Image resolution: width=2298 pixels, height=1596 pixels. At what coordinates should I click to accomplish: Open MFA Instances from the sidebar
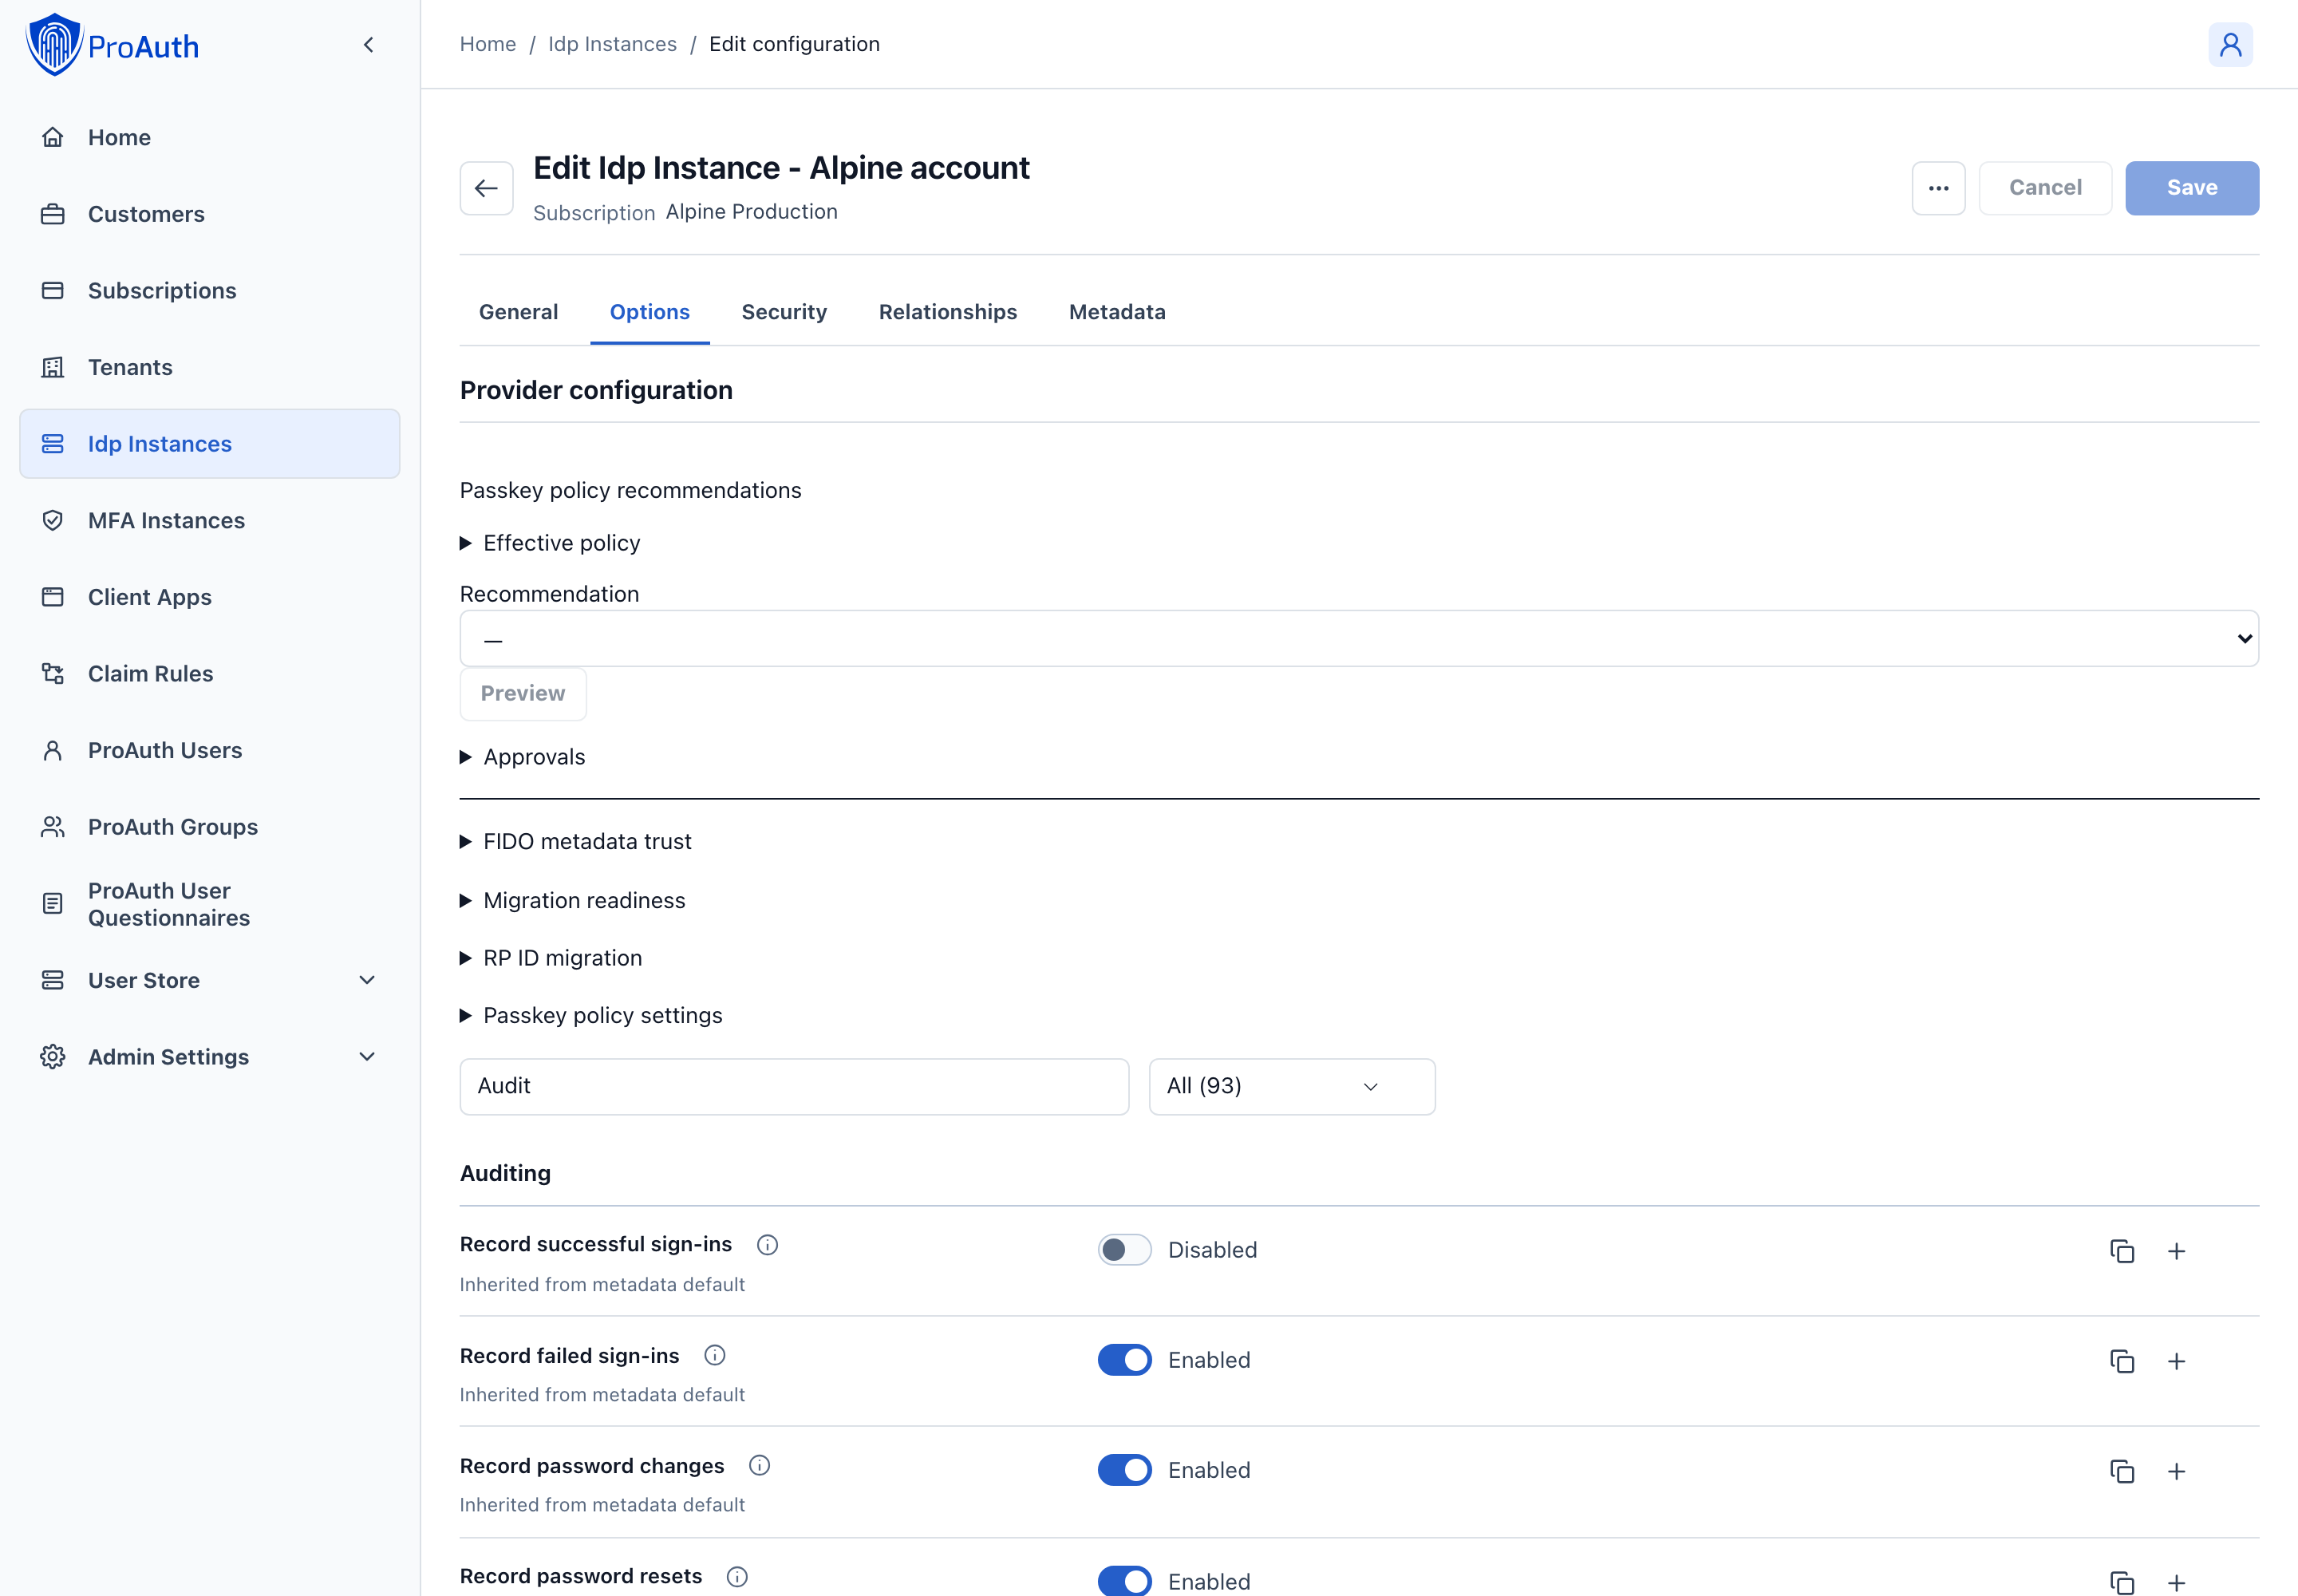pos(210,520)
